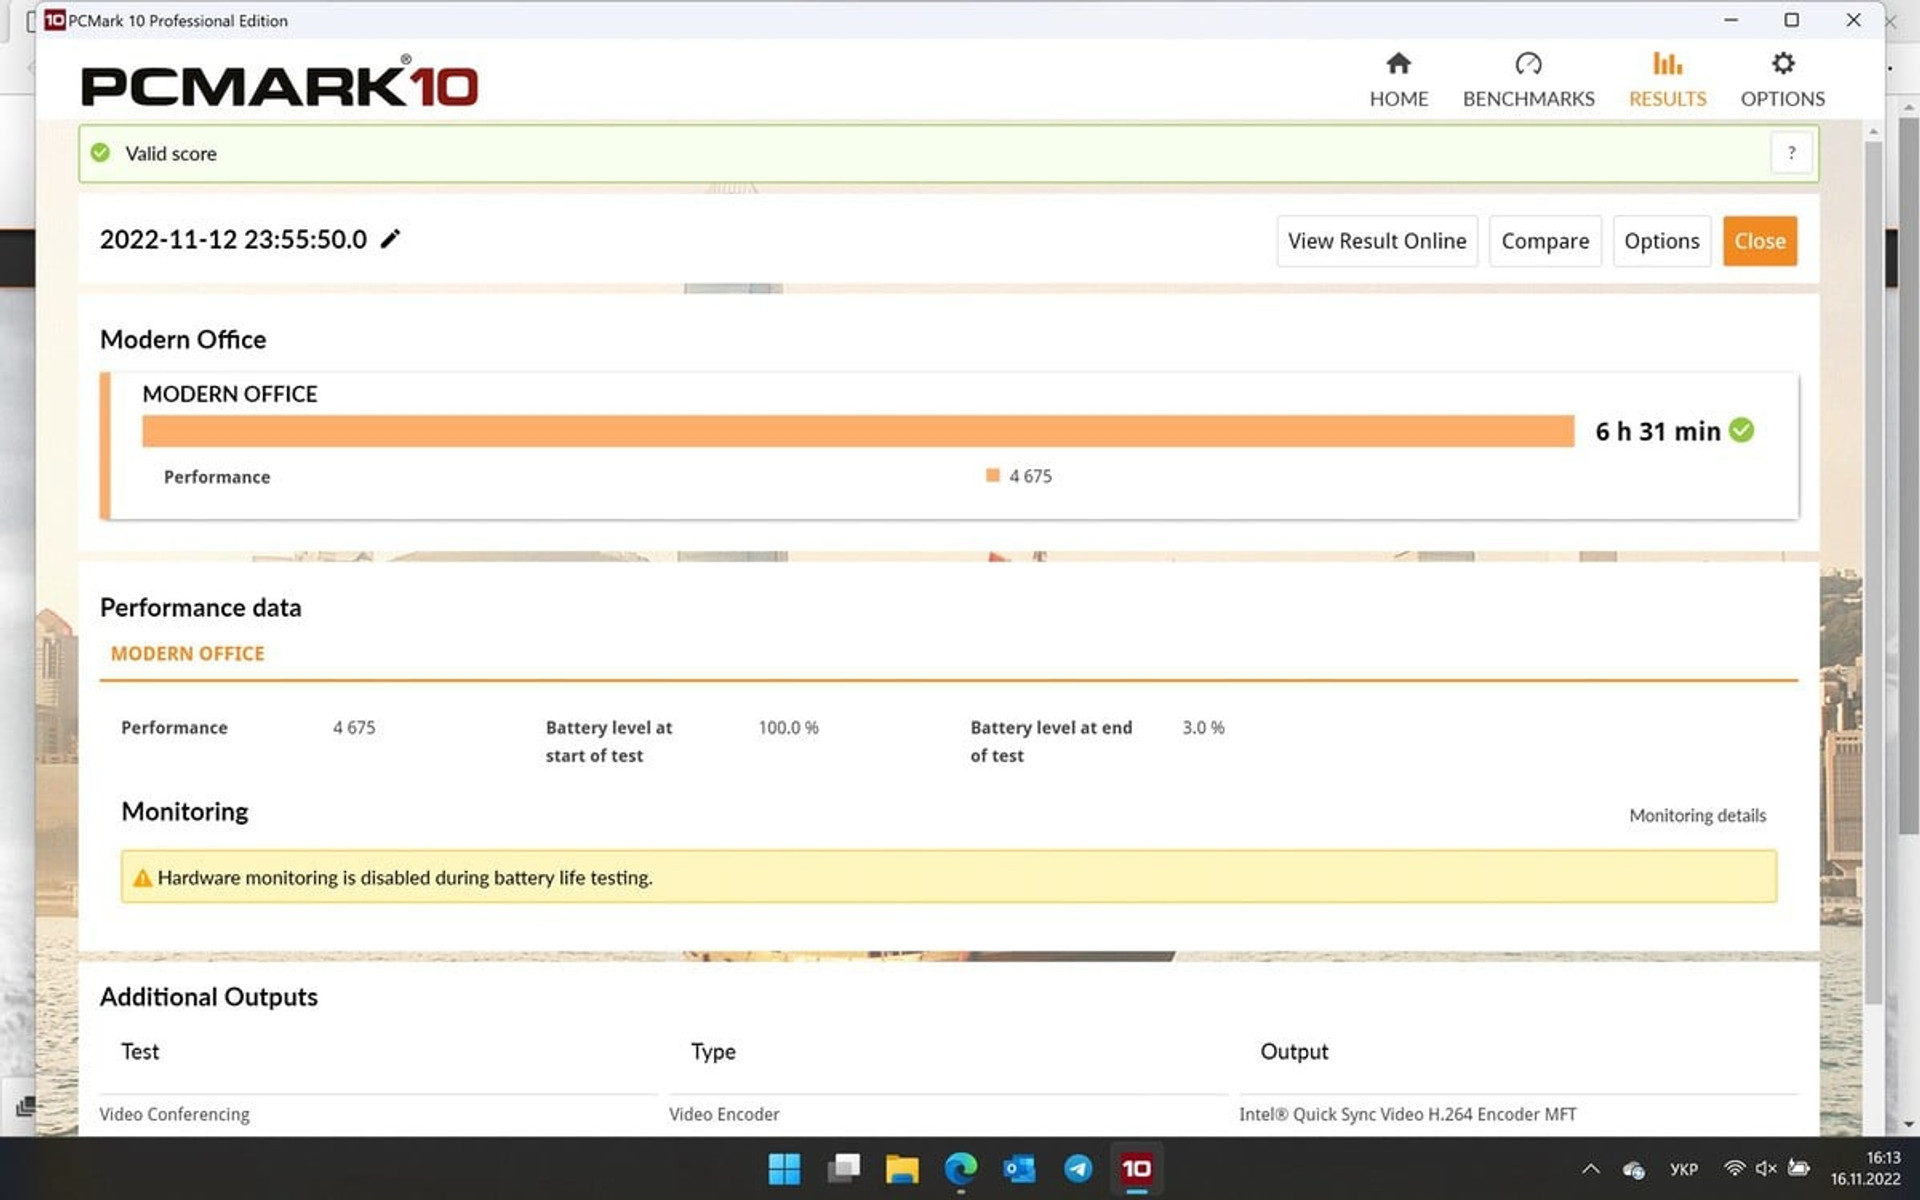This screenshot has width=1920, height=1200.
Task: Click the green check beside 6 h 31 min
Action: point(1741,430)
